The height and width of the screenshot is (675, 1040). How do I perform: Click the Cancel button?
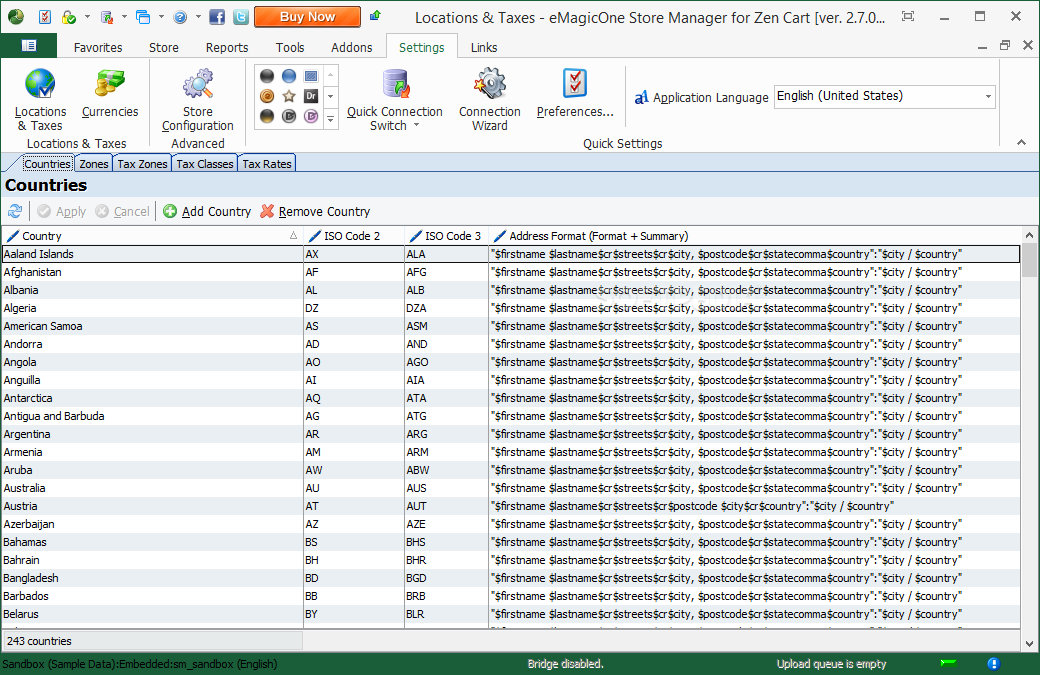(x=123, y=211)
